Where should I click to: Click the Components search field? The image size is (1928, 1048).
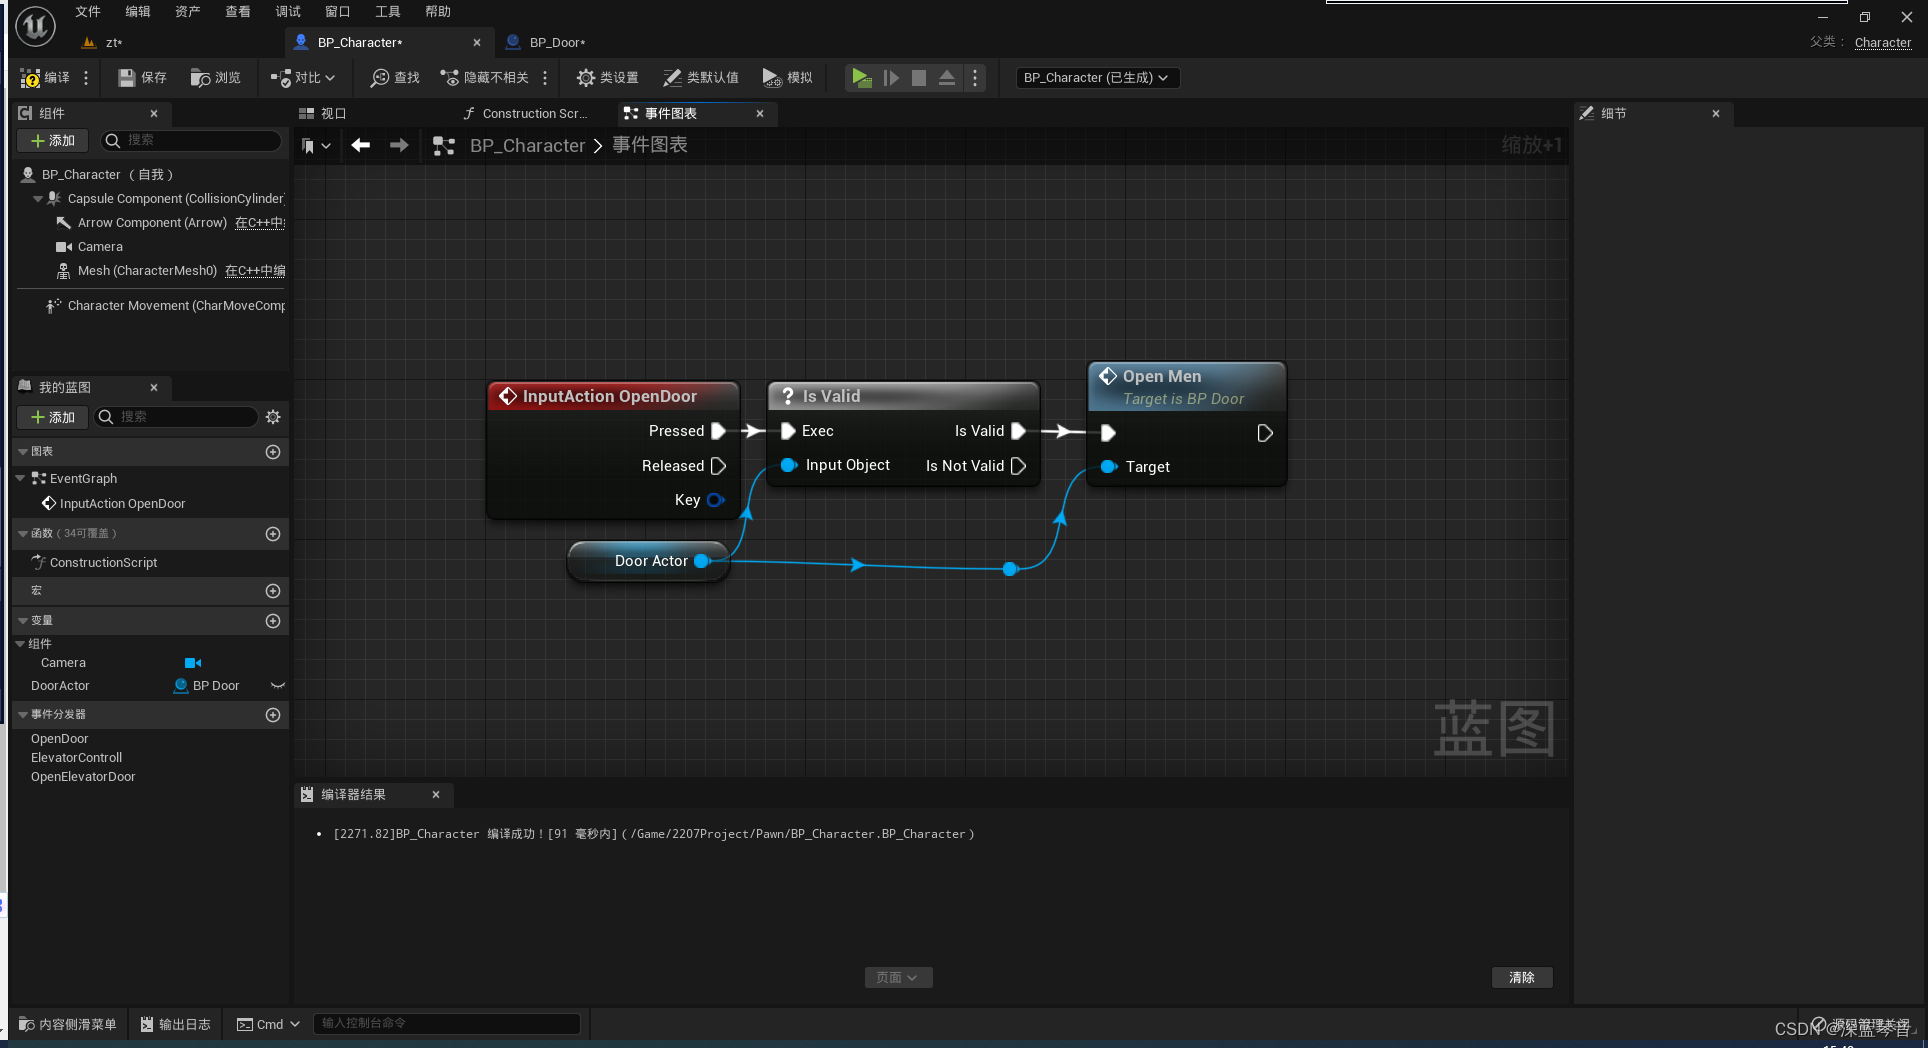click(x=189, y=140)
